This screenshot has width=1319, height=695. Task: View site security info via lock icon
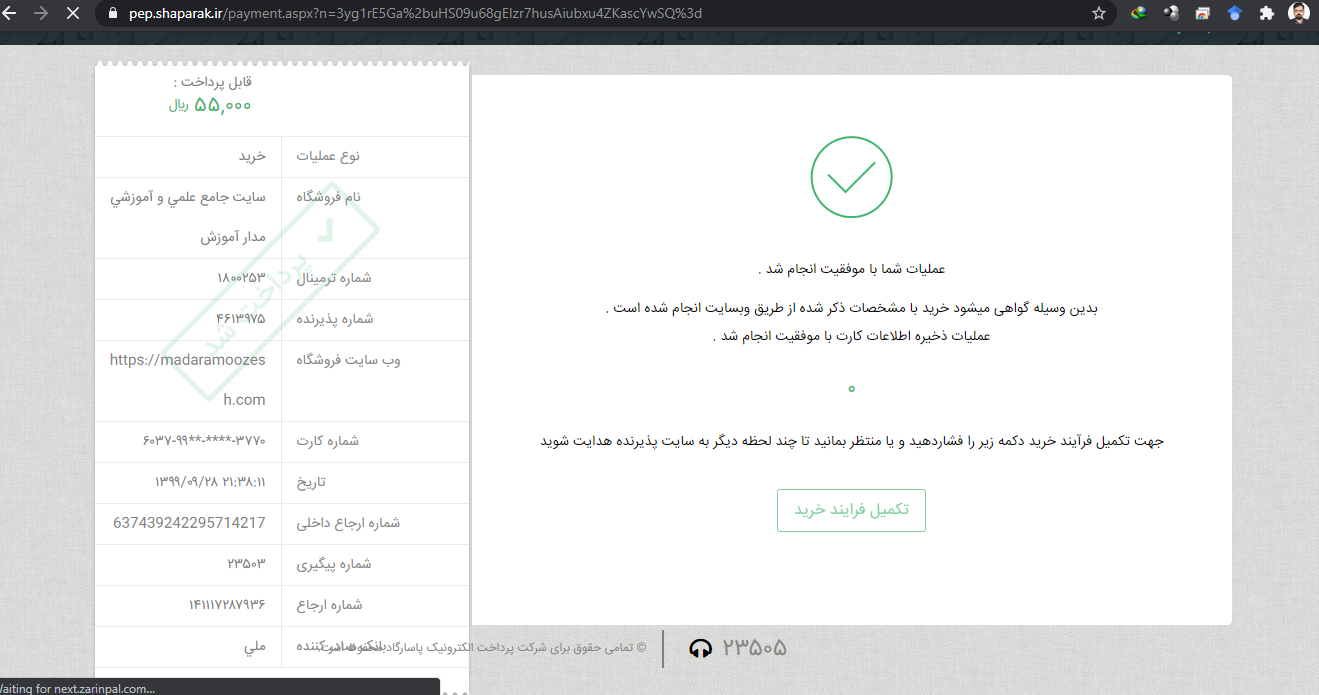click(x=112, y=14)
